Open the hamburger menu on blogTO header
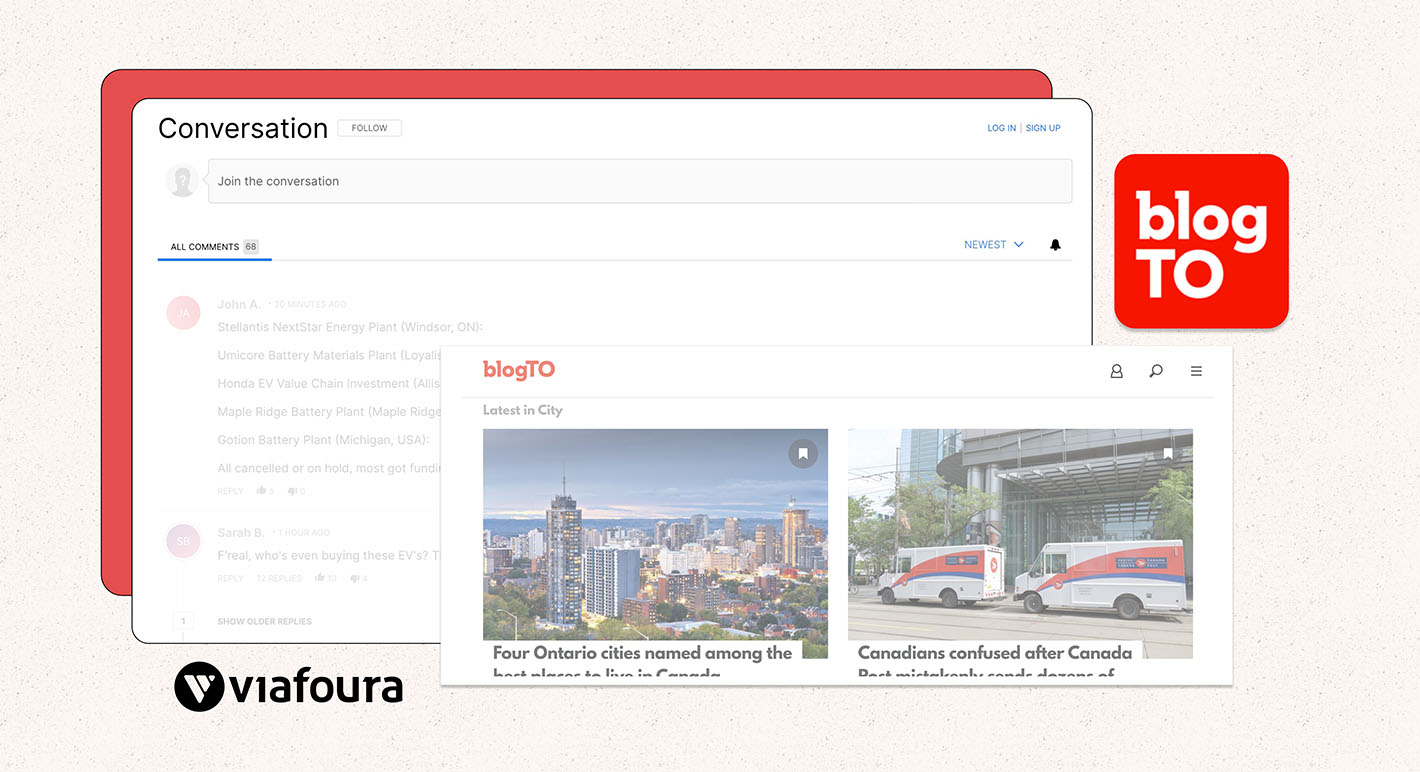Screen dimensions: 1420x772 click(1196, 371)
